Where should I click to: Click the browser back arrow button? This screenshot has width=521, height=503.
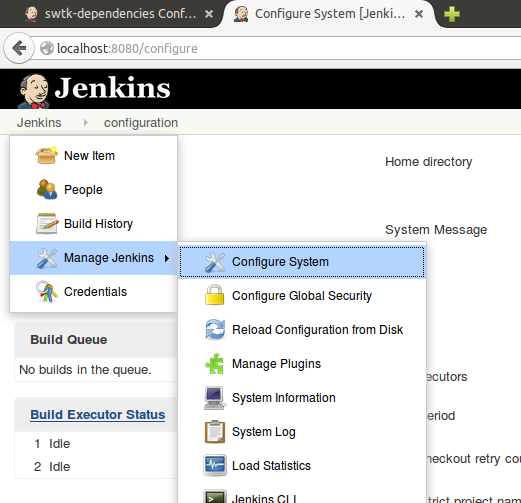(19, 48)
